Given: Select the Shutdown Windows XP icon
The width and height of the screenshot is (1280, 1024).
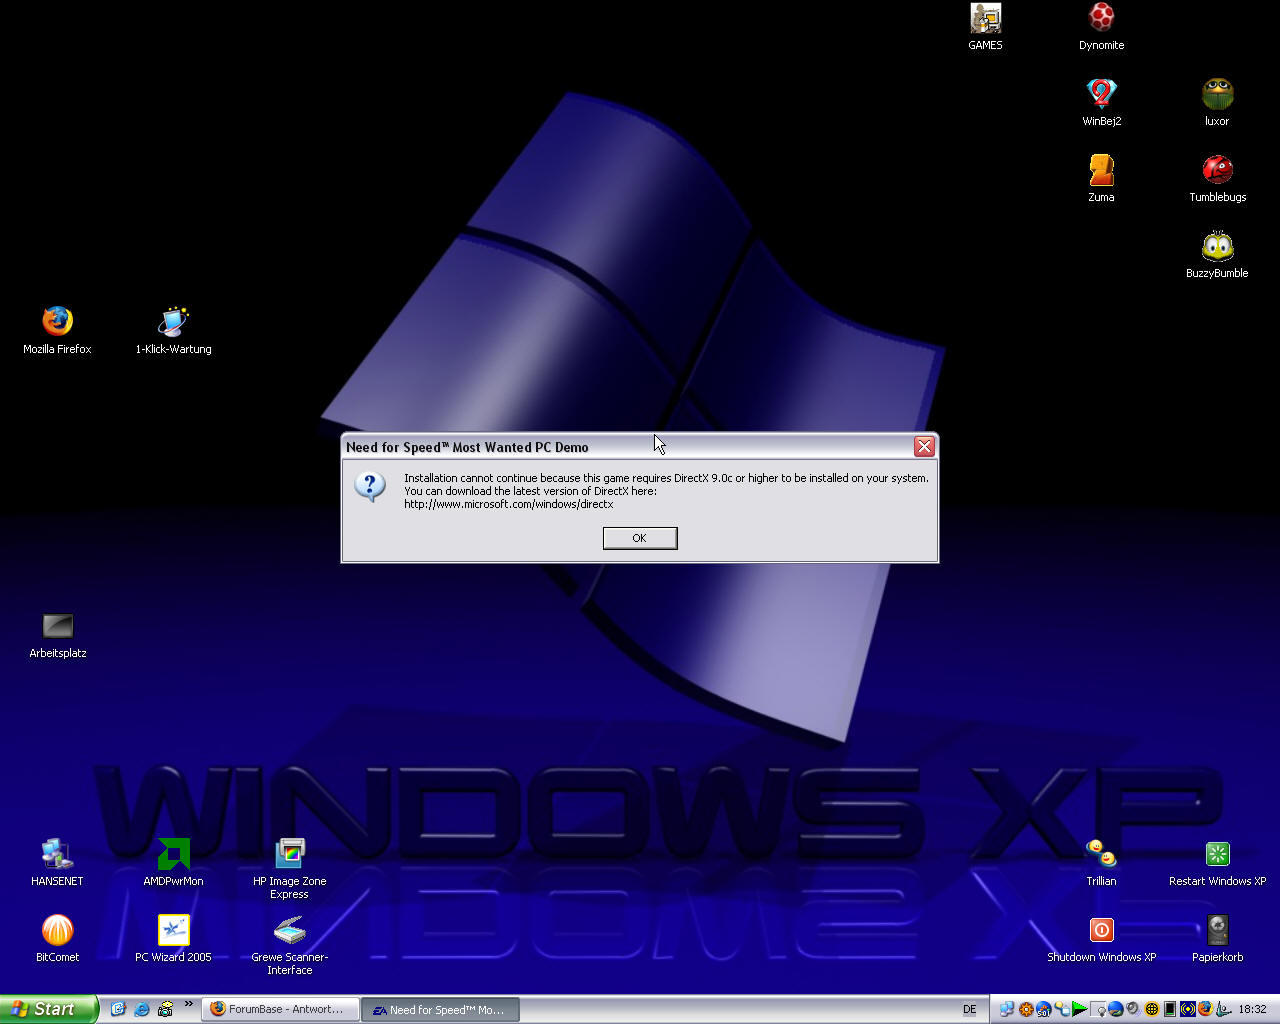Looking at the screenshot, I should 1101,939.
